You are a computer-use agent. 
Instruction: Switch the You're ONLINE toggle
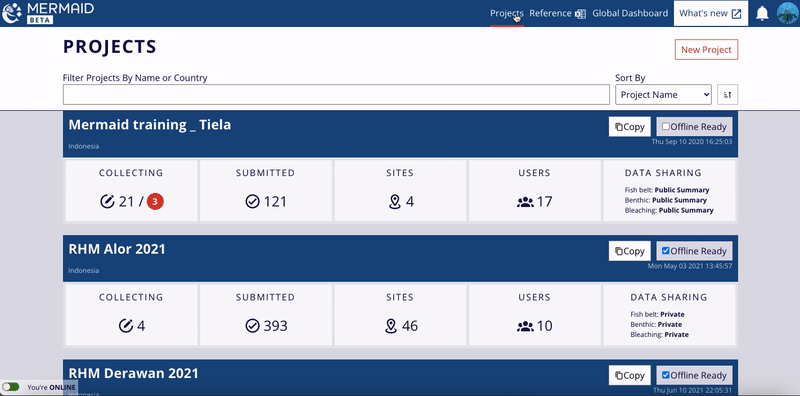(x=11, y=387)
